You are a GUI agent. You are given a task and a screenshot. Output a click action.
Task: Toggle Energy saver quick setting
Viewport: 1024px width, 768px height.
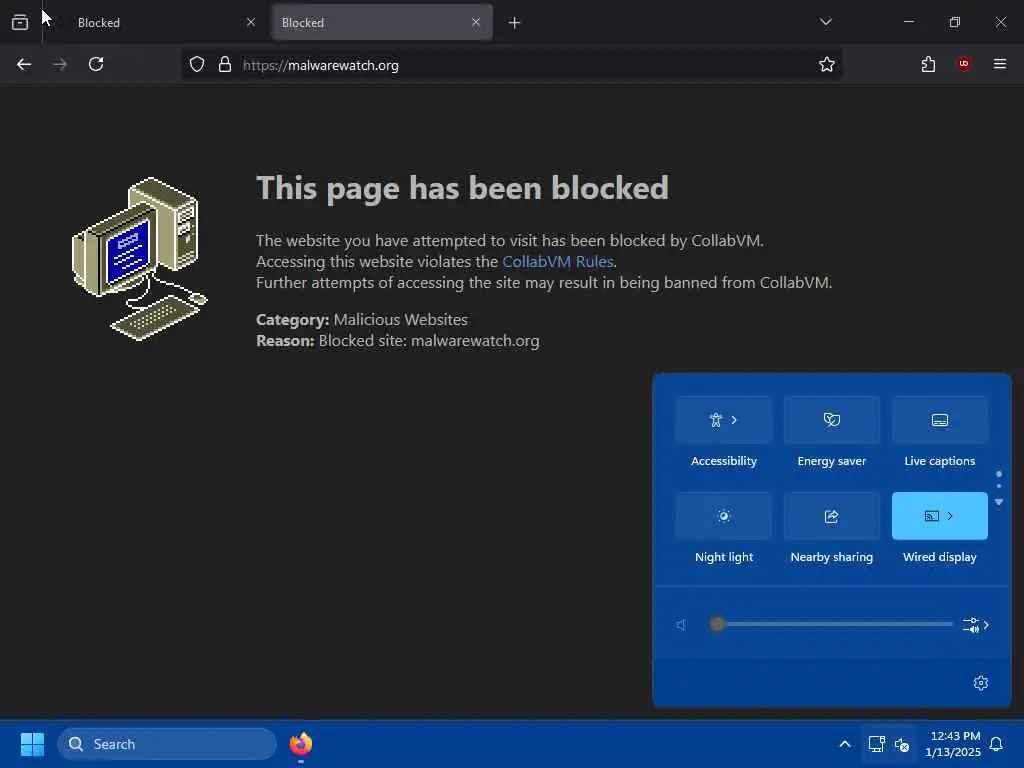(831, 420)
